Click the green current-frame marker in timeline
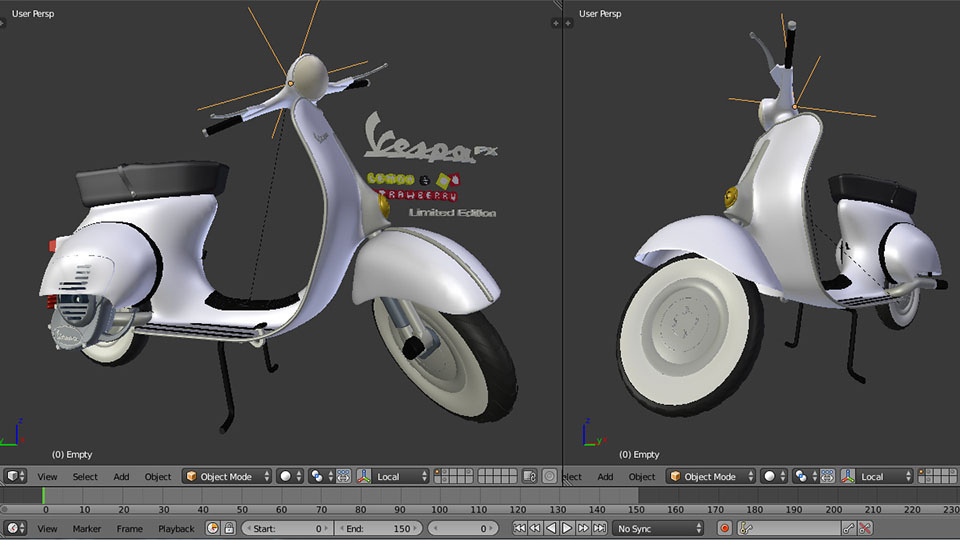The width and height of the screenshot is (960, 540). pos(43,495)
